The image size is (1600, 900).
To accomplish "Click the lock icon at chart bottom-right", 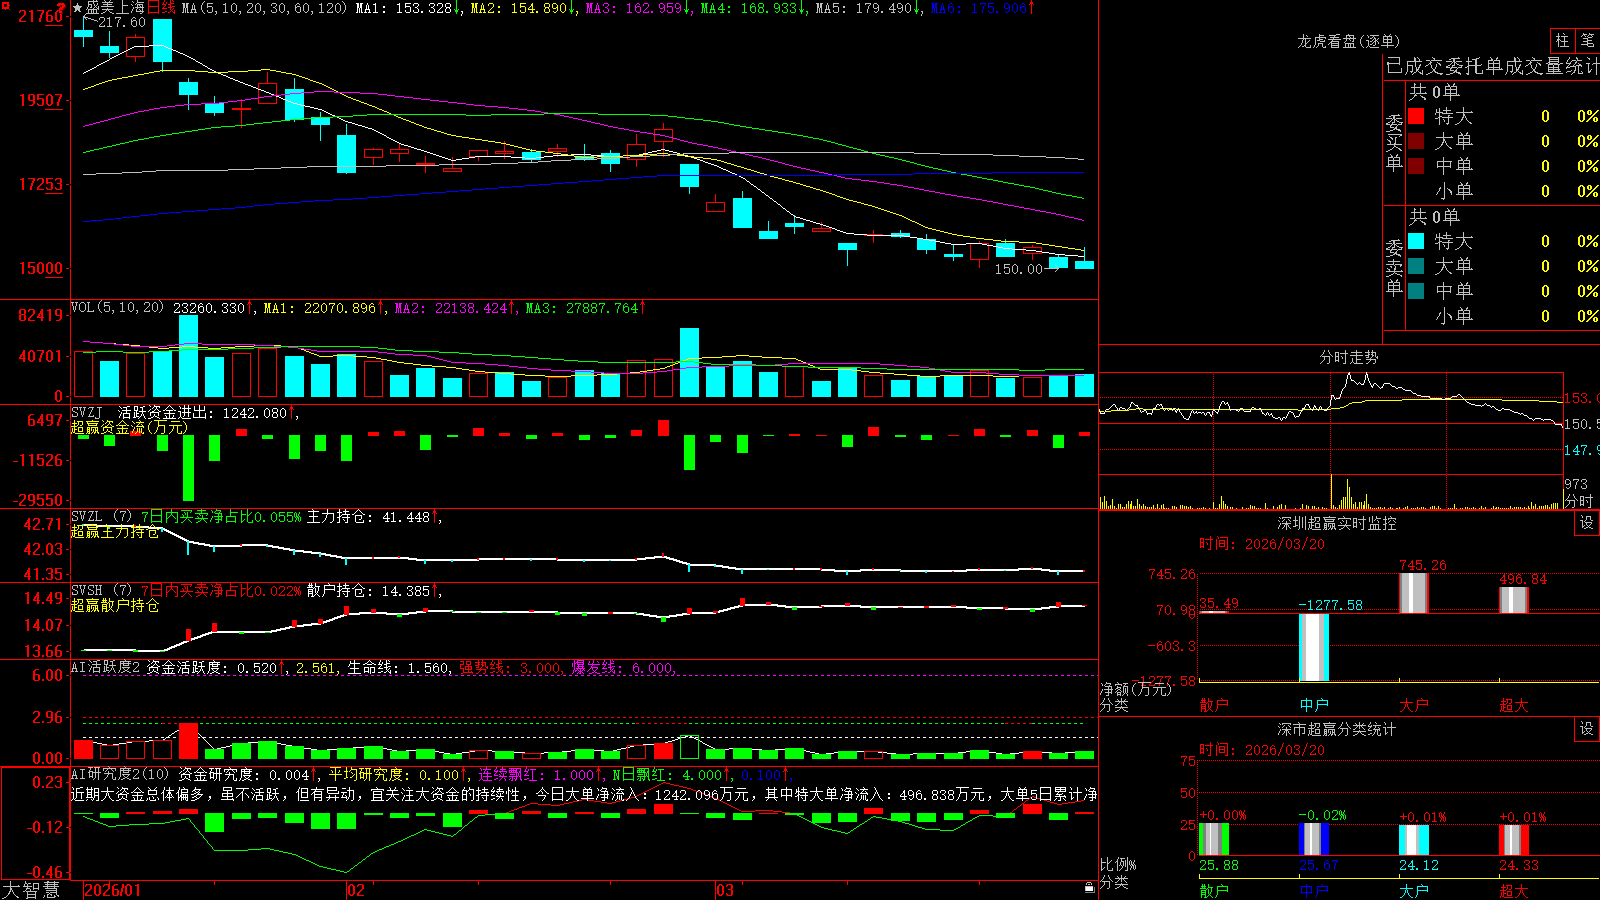I will point(1089,887).
